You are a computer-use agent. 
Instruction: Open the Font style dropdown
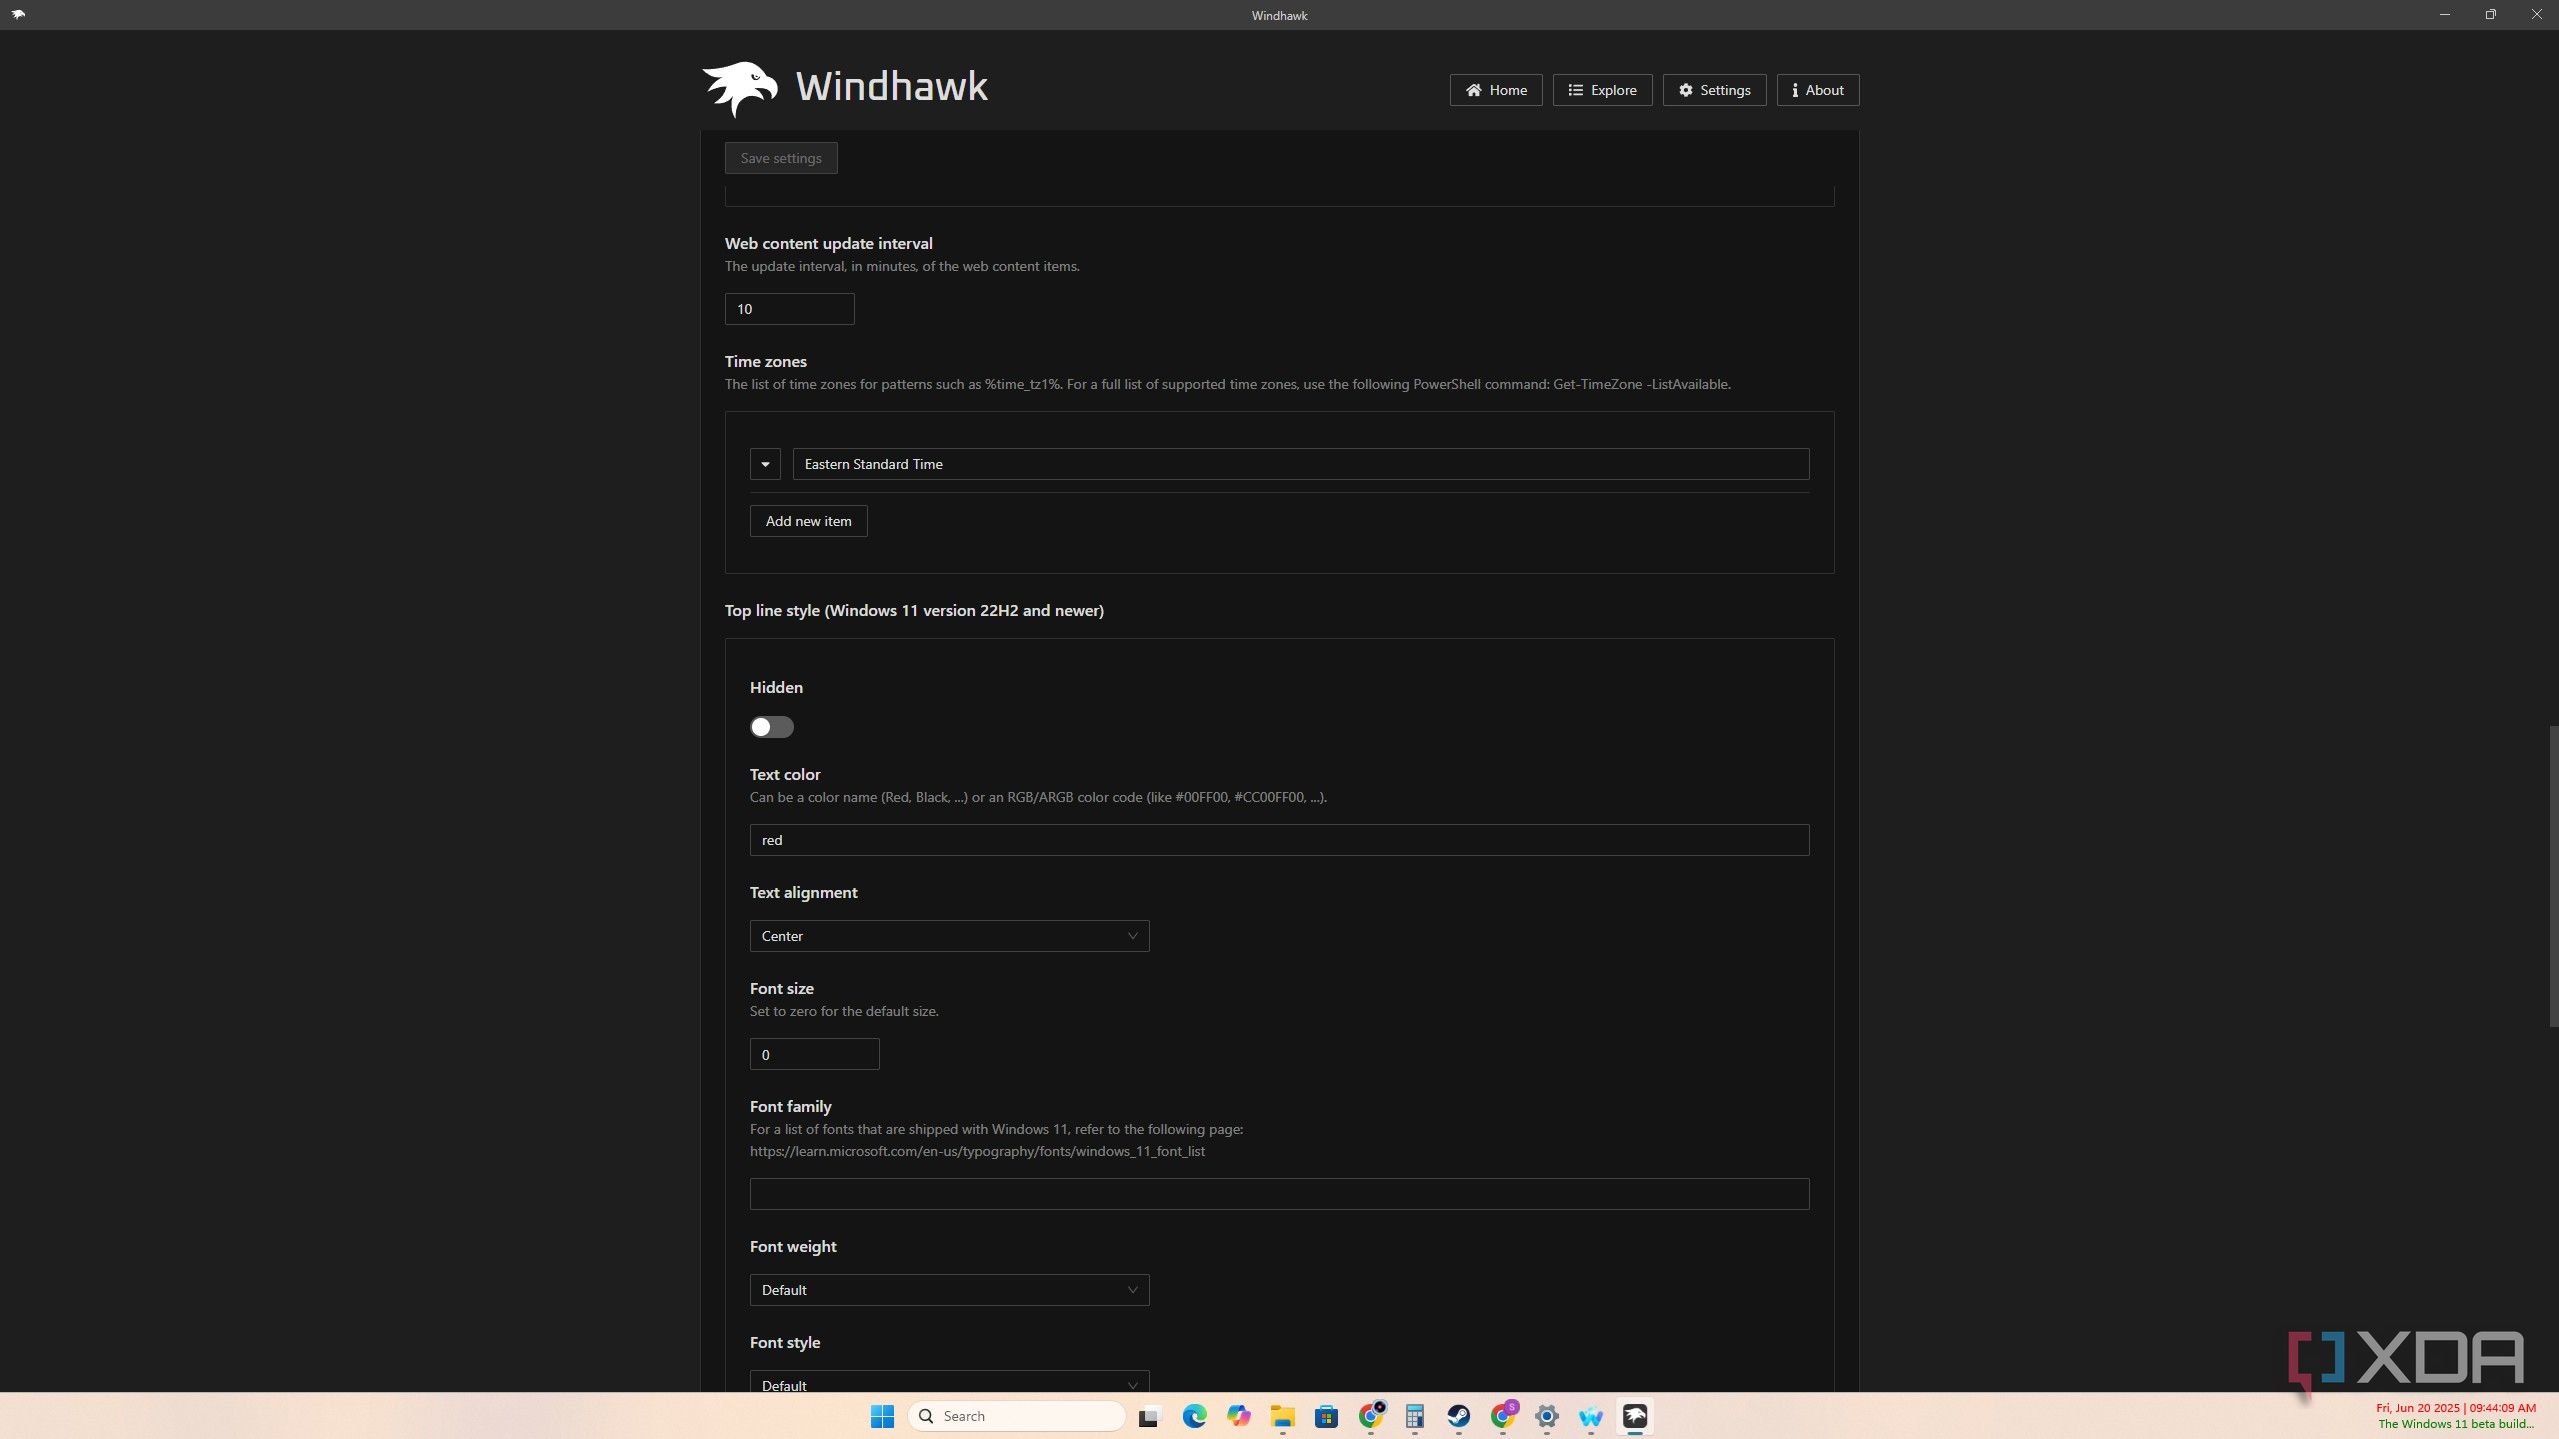[949, 1382]
